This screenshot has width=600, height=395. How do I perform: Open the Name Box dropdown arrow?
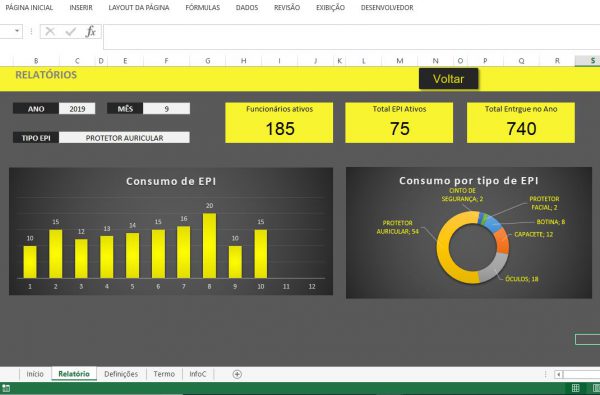(x=17, y=31)
